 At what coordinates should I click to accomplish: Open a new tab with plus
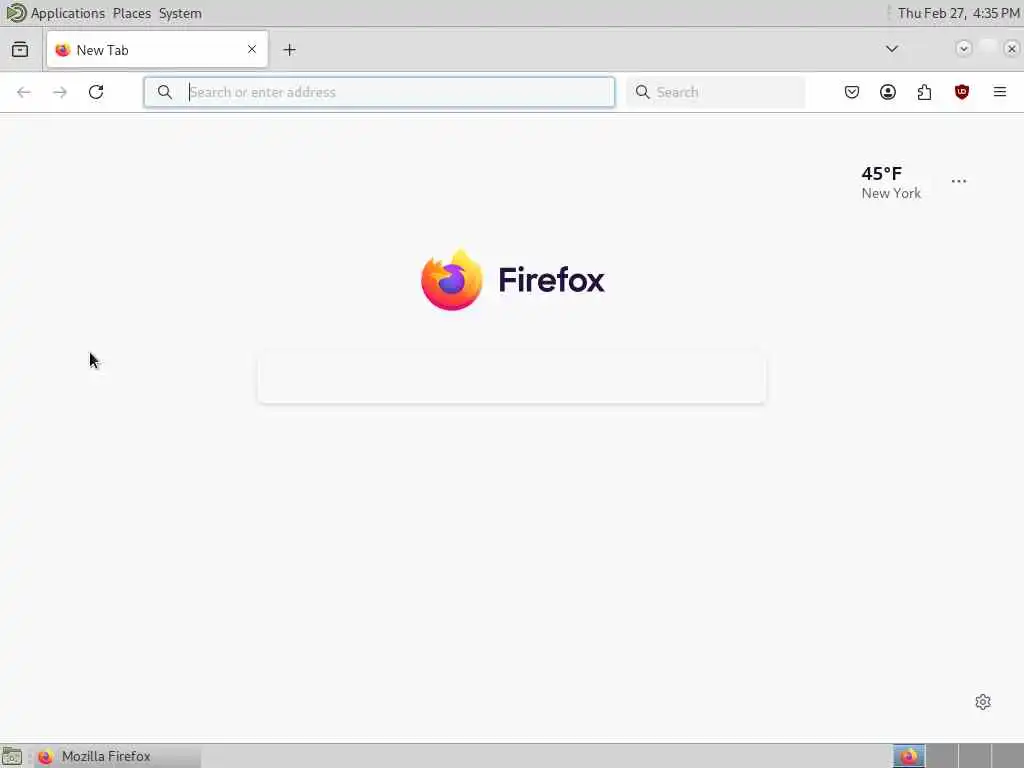point(289,50)
